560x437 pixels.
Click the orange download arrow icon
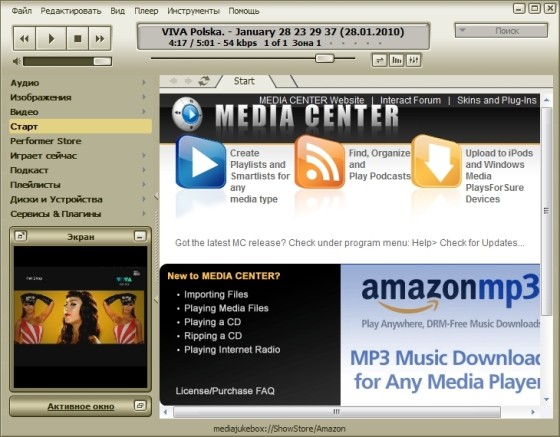pos(436,162)
